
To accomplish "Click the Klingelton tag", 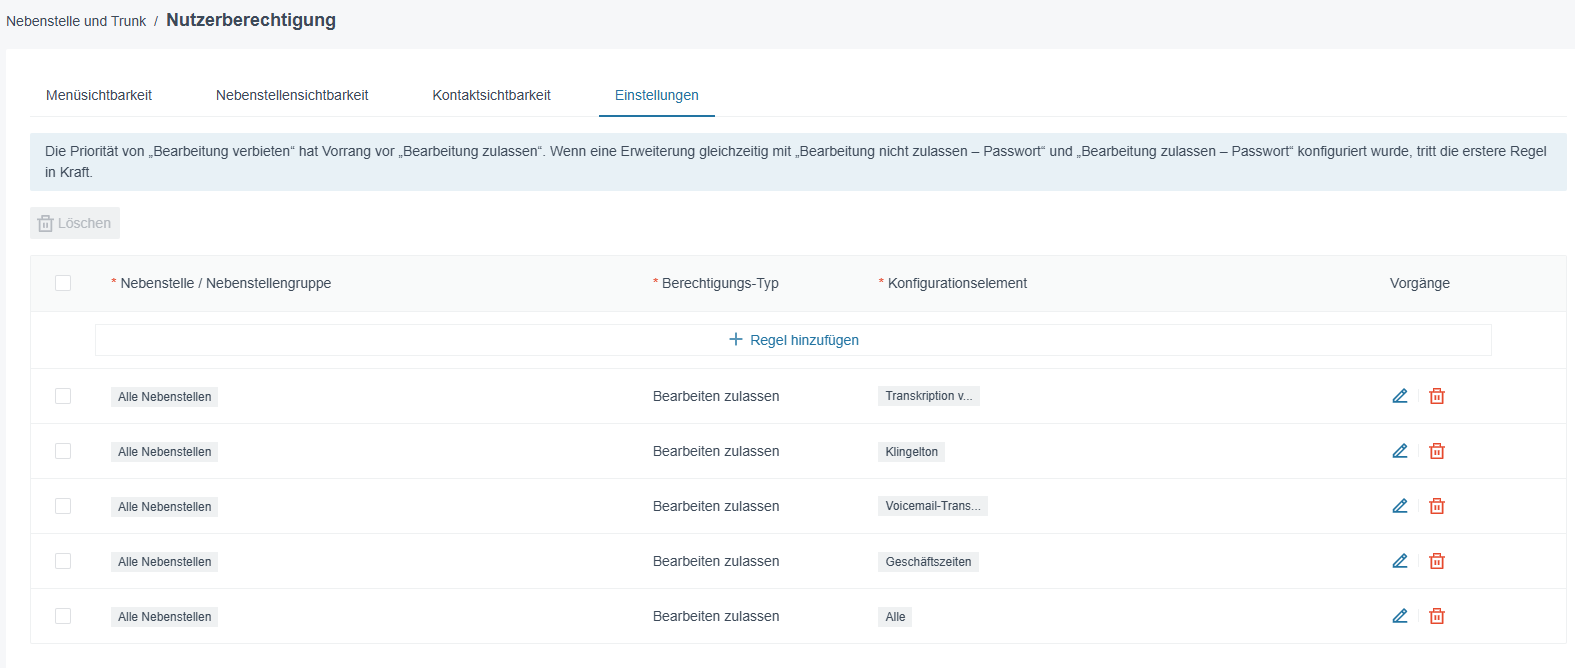I will (x=912, y=452).
